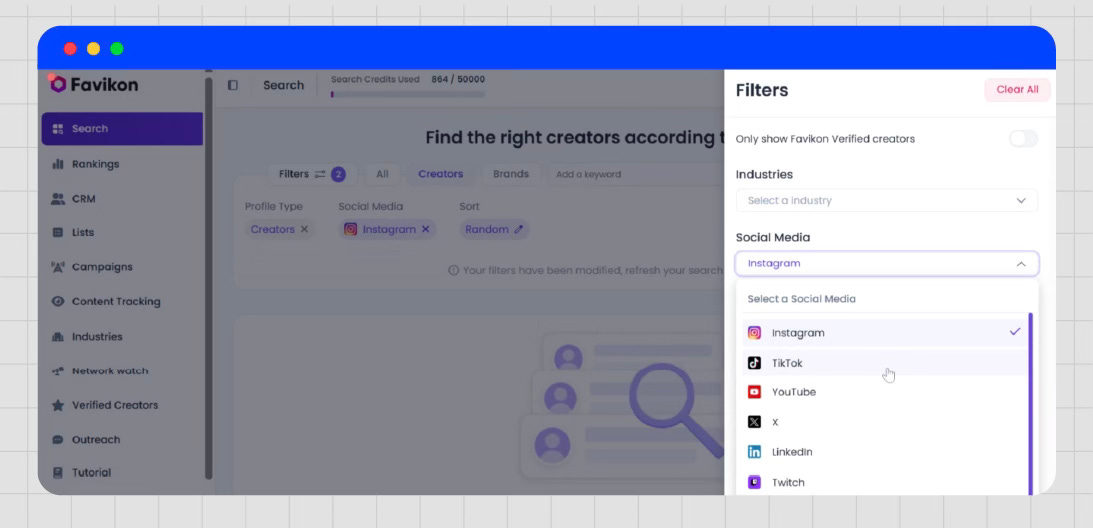Screen dimensions: 1093x528
Task: Open Rankings in the sidebar
Action: tap(122, 164)
